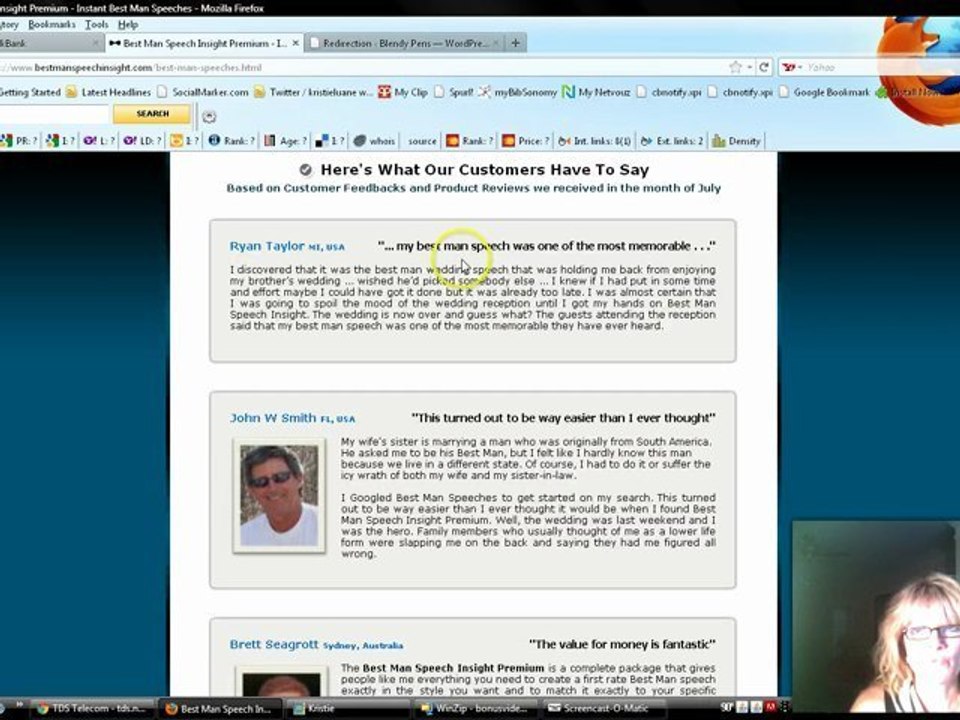Click quote 'The value for money is fantastic'
Screen dimensions: 960x720
(x=622, y=645)
